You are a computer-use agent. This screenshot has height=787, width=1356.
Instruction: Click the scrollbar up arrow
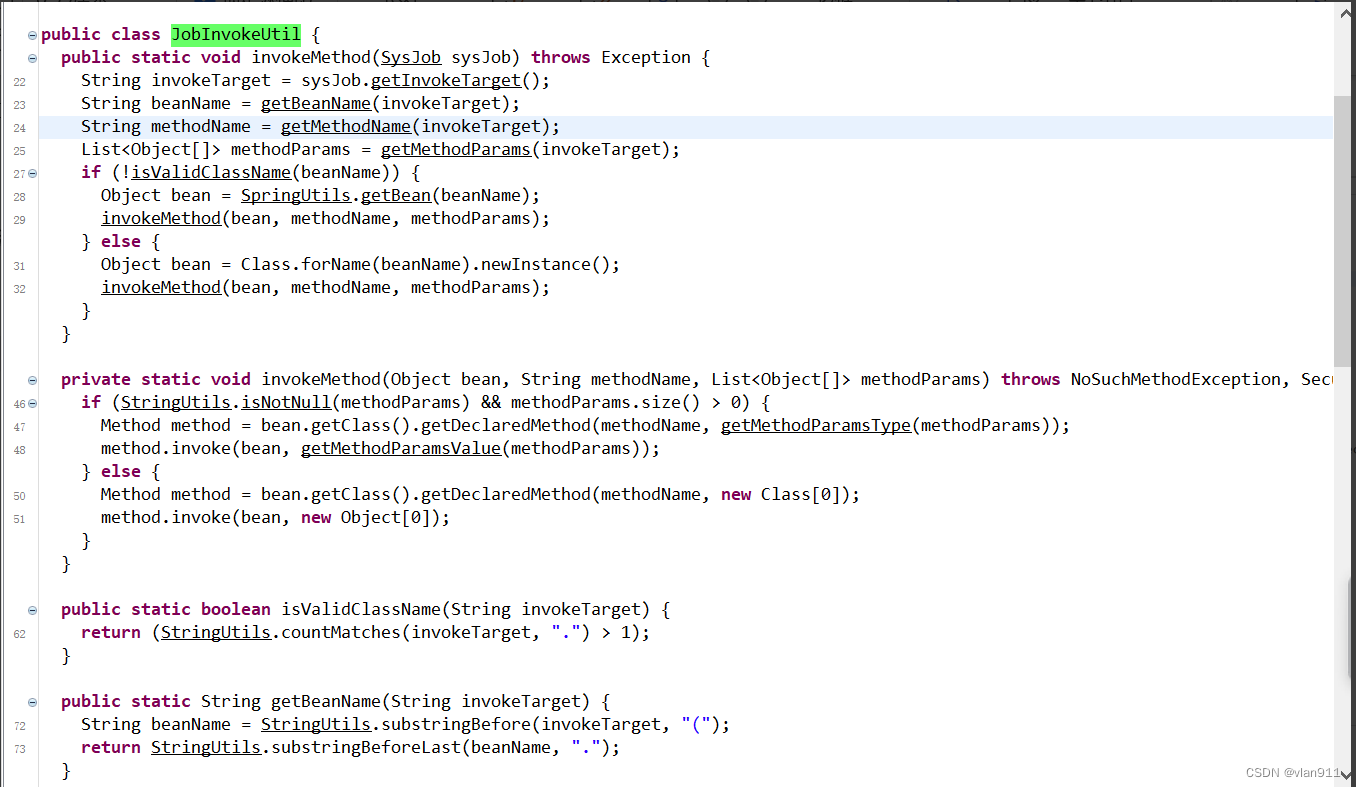coord(1347,11)
